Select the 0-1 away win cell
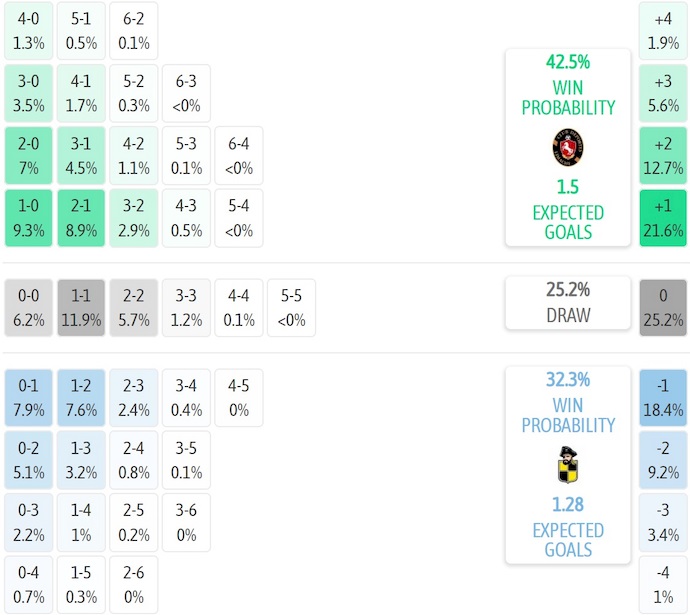The image size is (690, 615). (x=30, y=398)
